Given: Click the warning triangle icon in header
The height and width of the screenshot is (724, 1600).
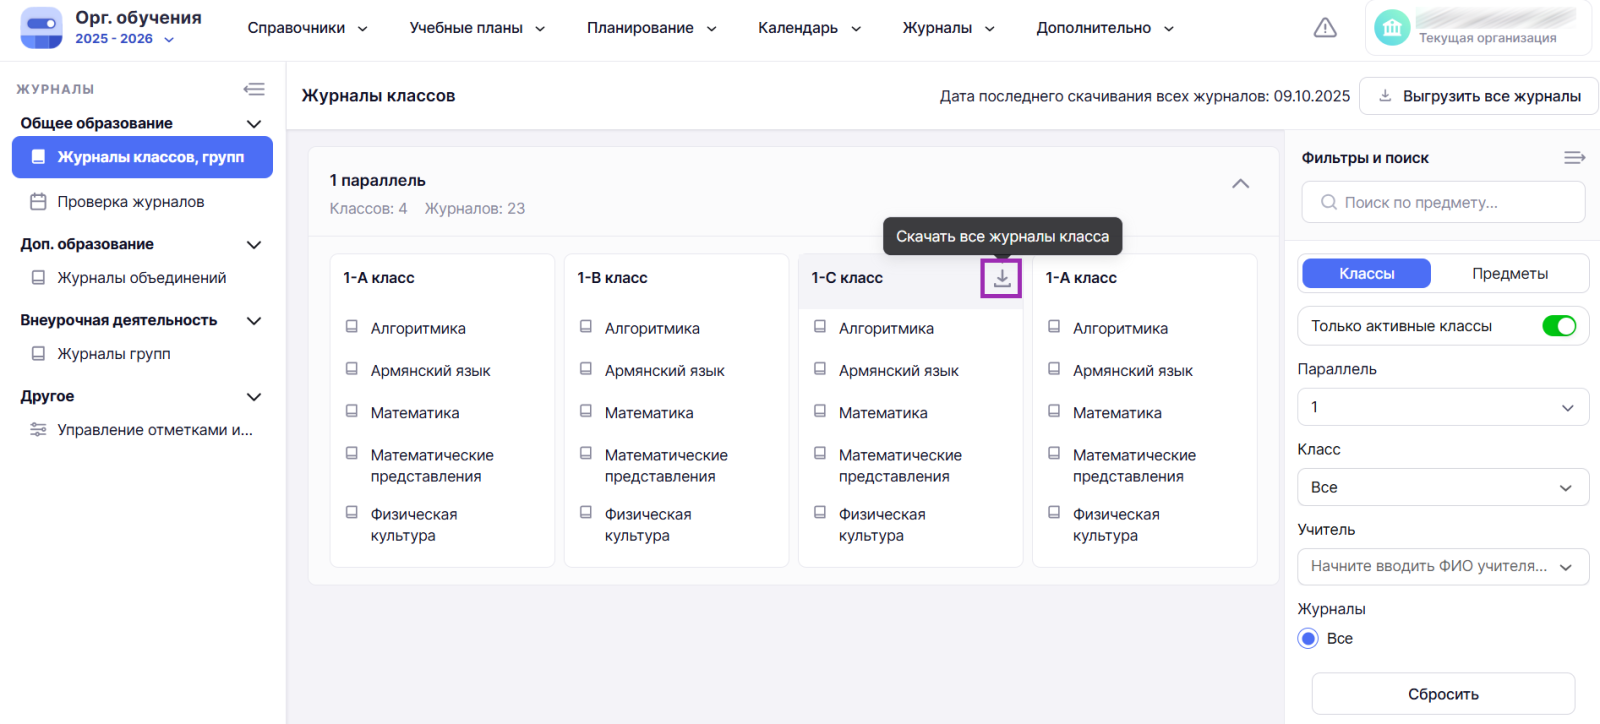Looking at the screenshot, I should tap(1324, 28).
